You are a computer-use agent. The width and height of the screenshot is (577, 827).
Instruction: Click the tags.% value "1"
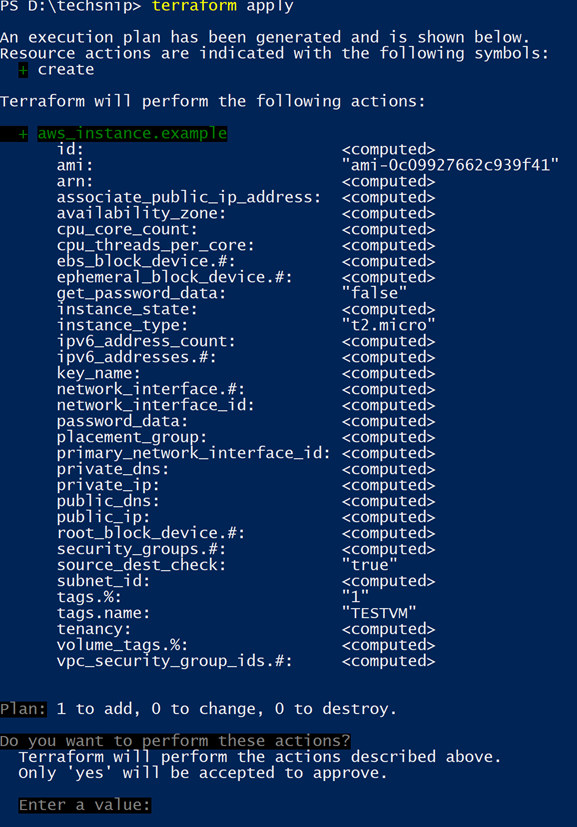[355, 597]
